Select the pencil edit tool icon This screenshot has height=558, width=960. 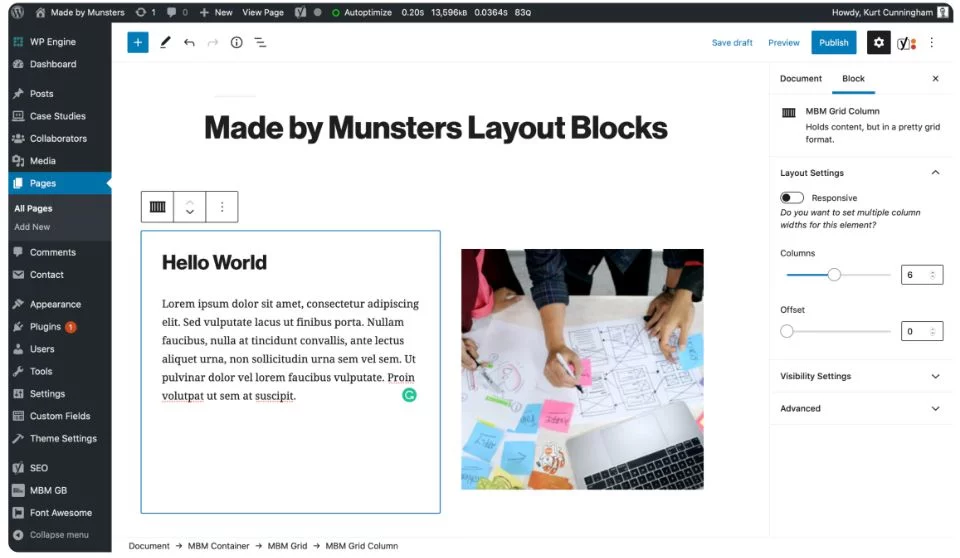tap(165, 42)
